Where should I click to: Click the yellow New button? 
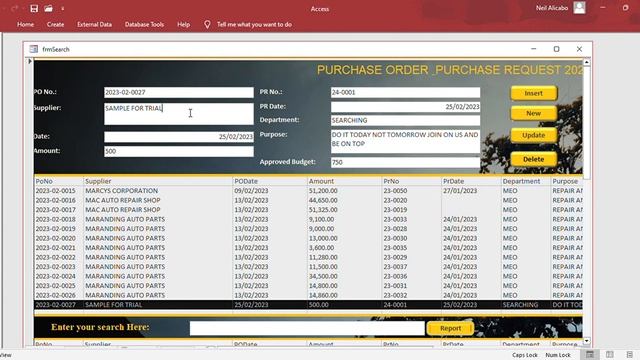pyautogui.click(x=533, y=113)
